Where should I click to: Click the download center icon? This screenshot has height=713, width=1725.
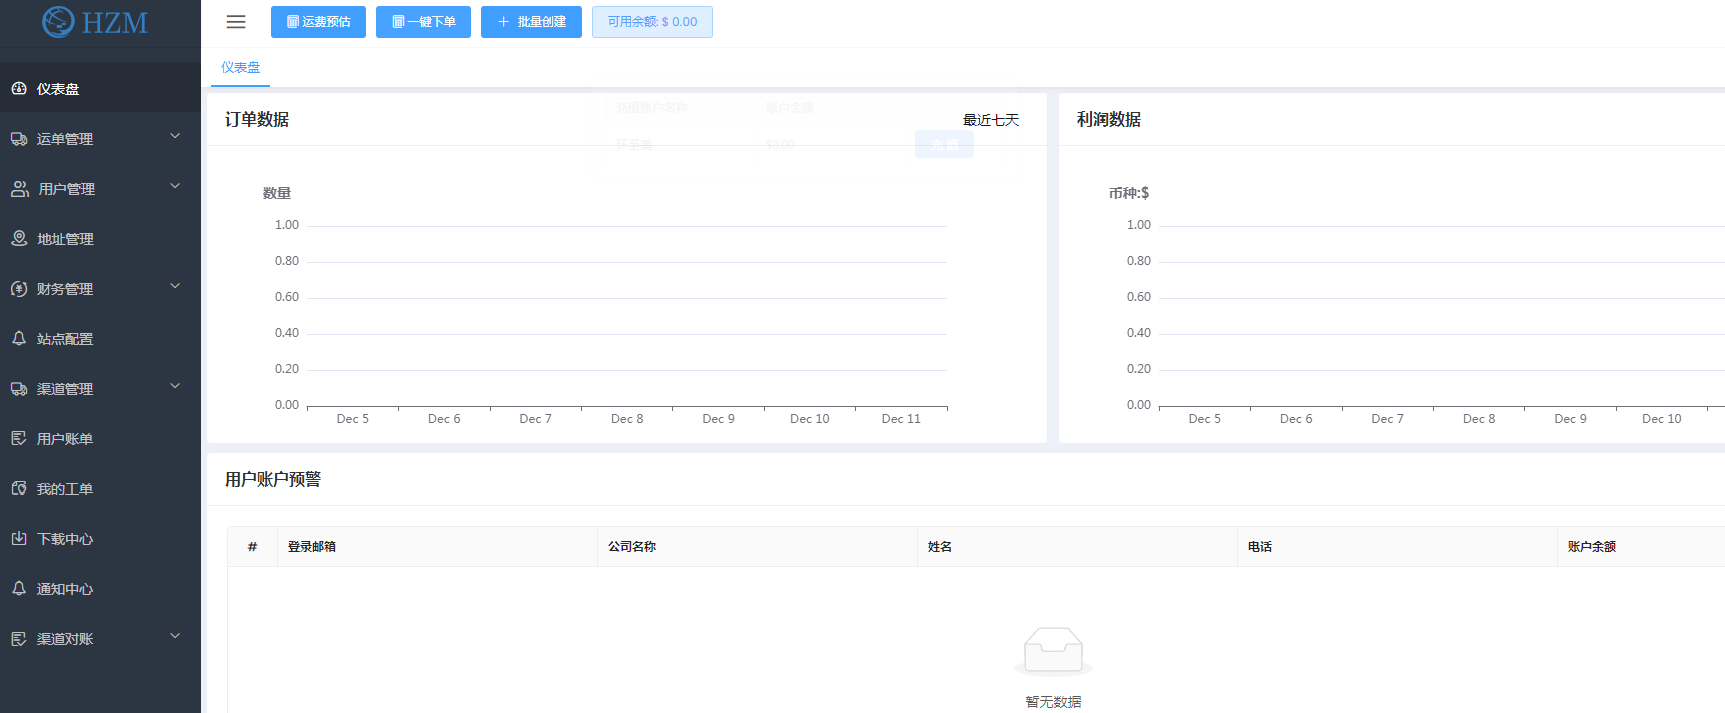[x=19, y=539]
